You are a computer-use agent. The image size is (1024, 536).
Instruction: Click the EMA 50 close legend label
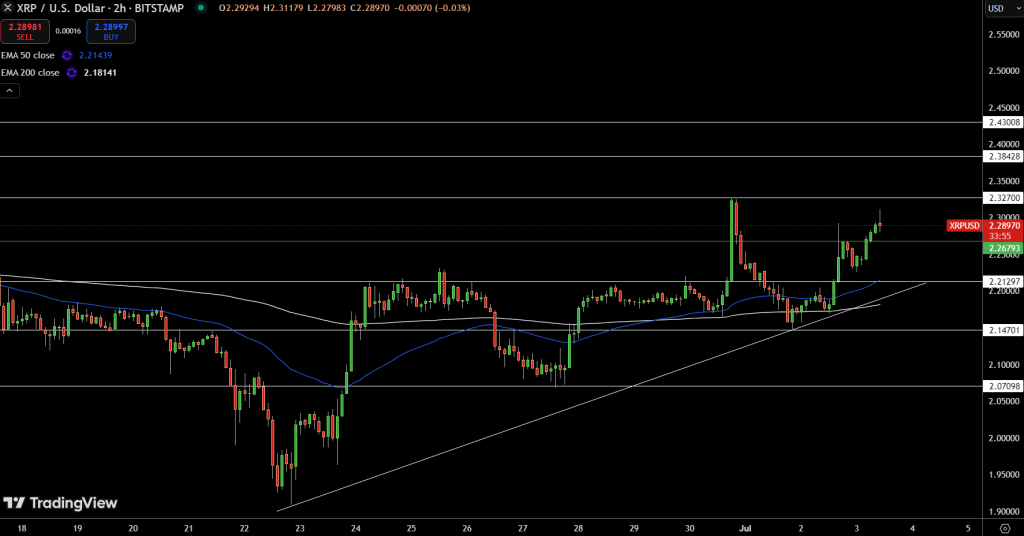[x=28, y=55]
